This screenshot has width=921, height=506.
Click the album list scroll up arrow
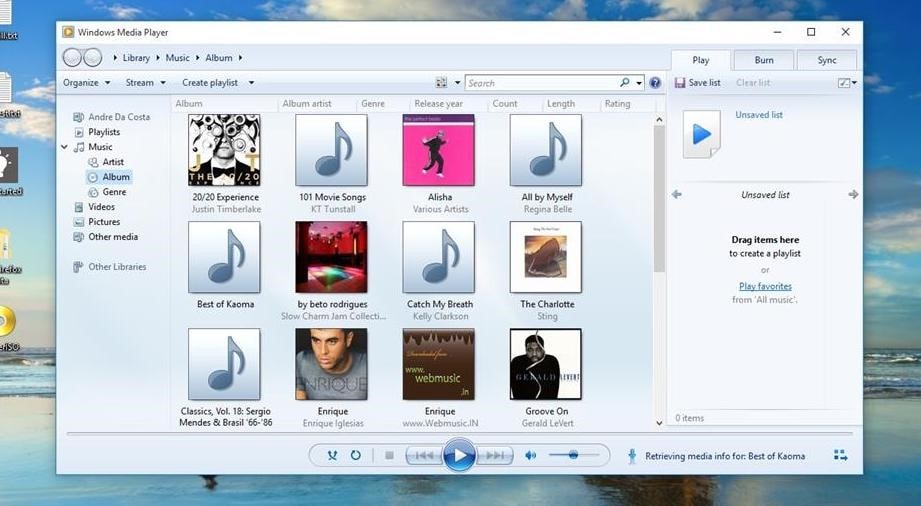[x=659, y=119]
